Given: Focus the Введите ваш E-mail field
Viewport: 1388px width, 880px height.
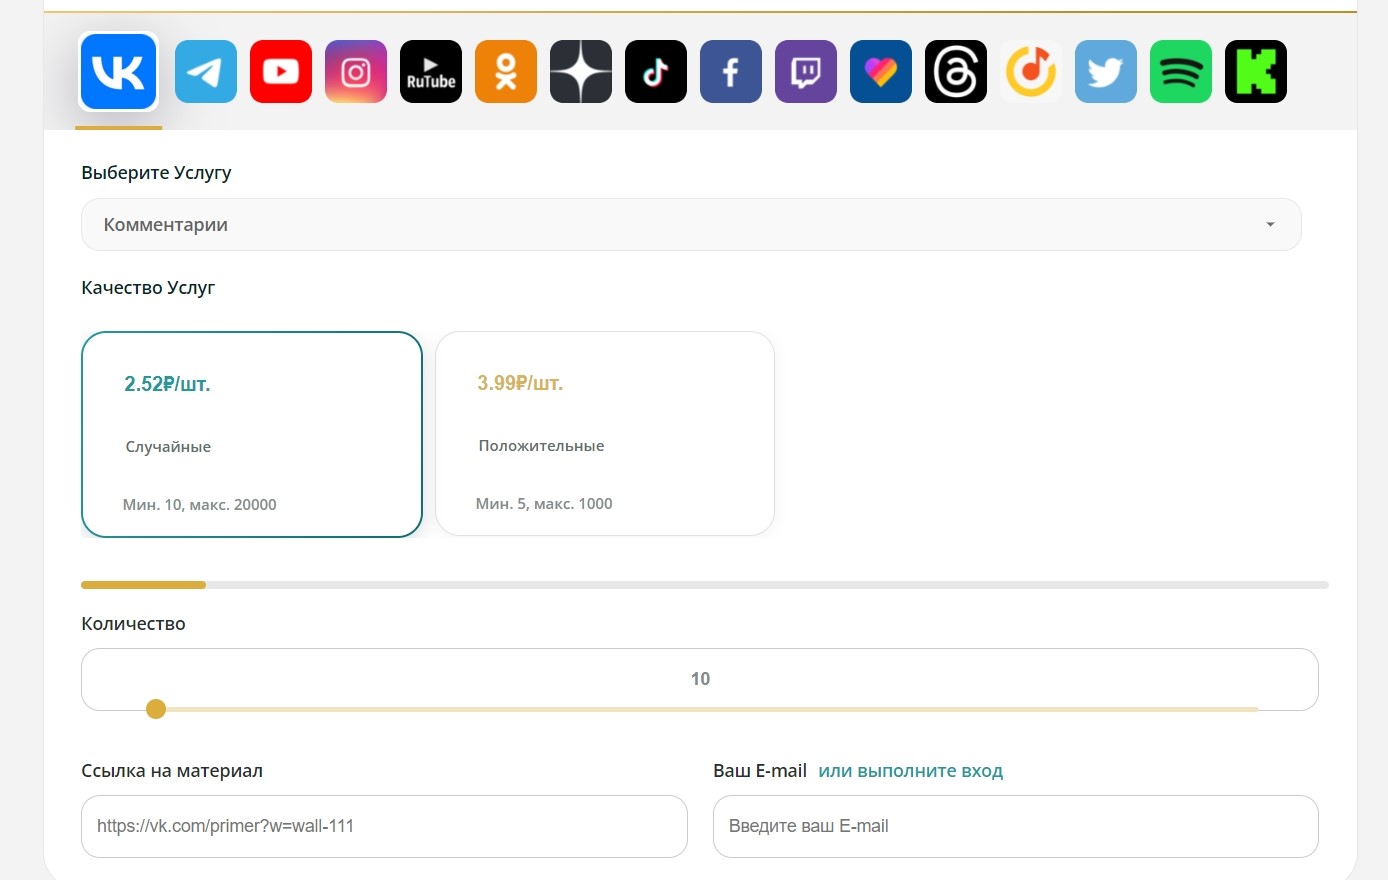Looking at the screenshot, I should pos(1016,826).
